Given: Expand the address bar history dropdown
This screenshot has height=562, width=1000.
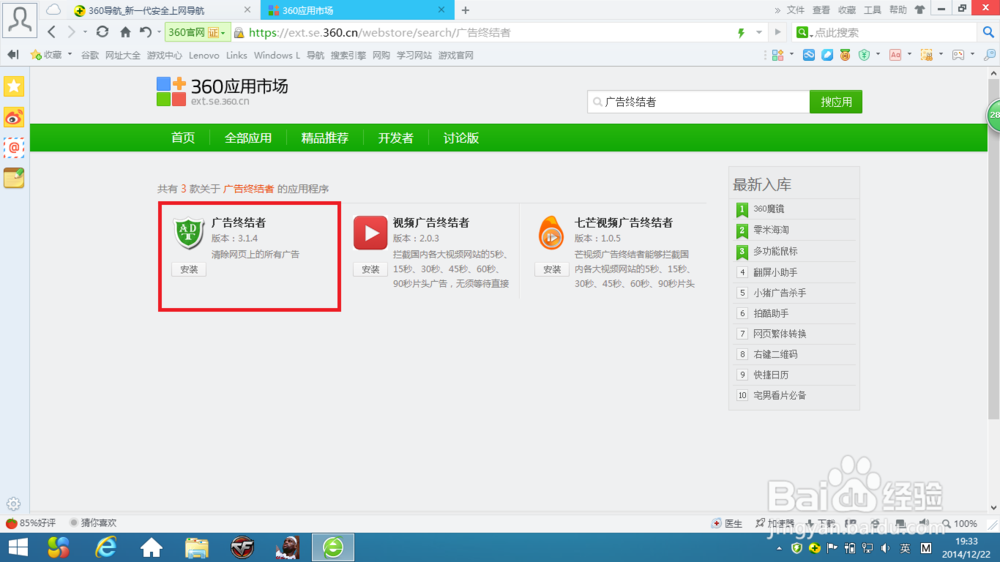Looking at the screenshot, I should [x=759, y=33].
